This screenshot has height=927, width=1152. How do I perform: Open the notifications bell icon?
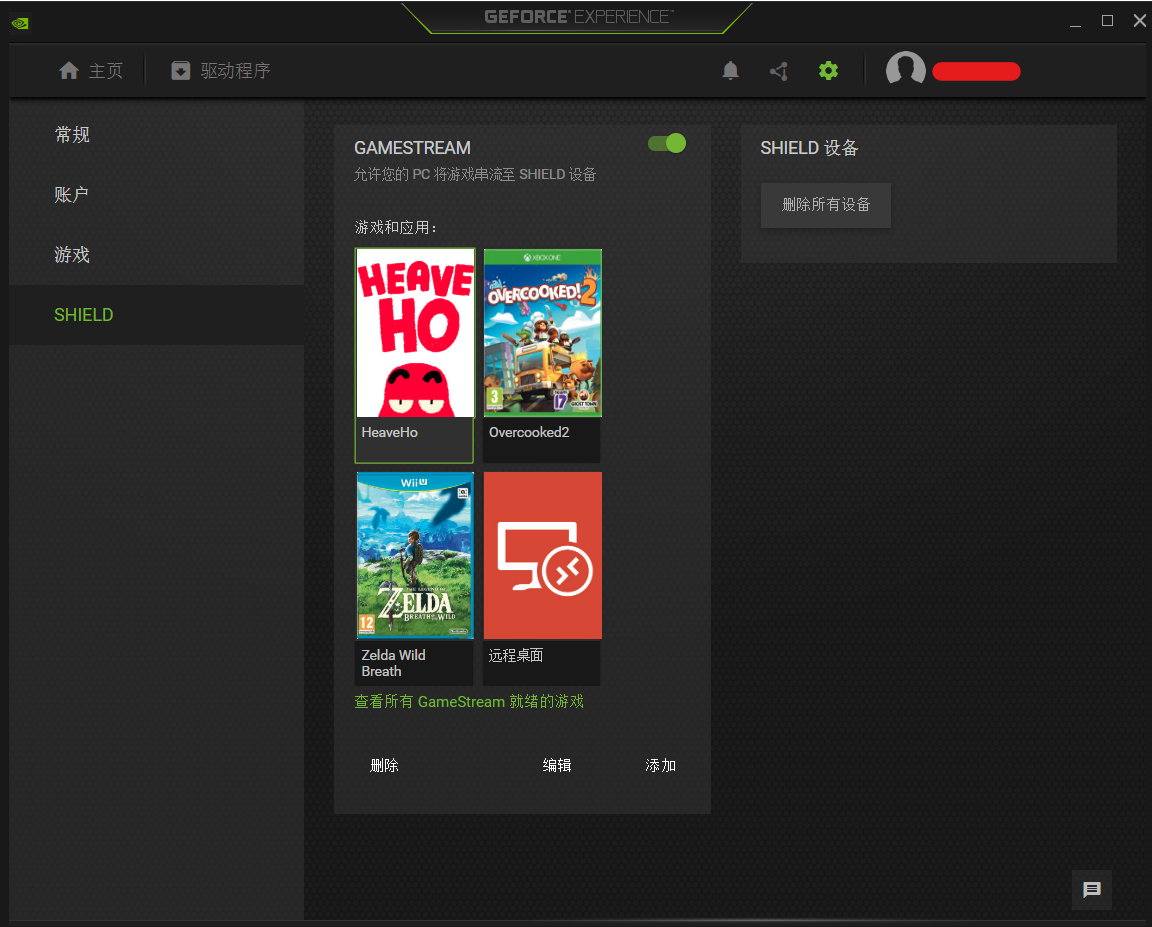pos(730,71)
